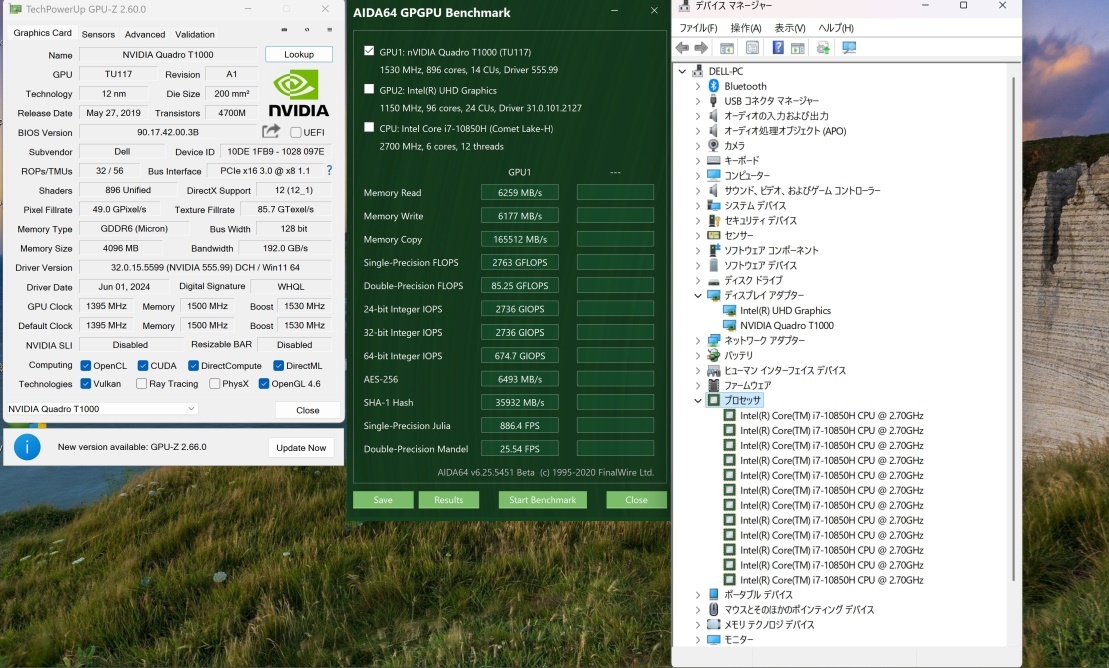Click the update driver toolbar icon
The image size is (1109, 668).
[x=823, y=47]
